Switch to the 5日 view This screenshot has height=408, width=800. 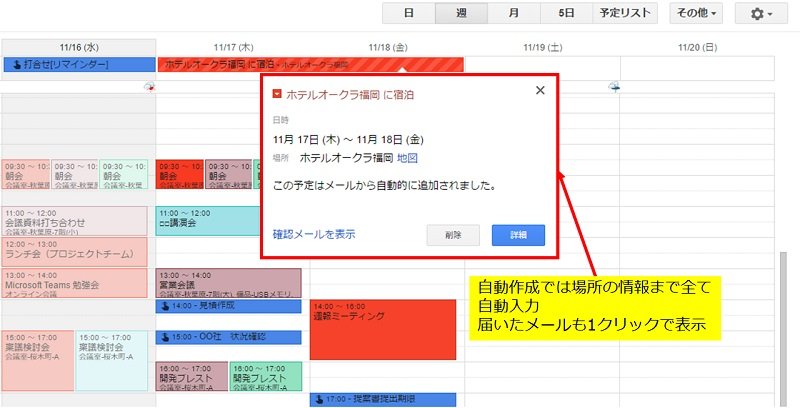(566, 13)
